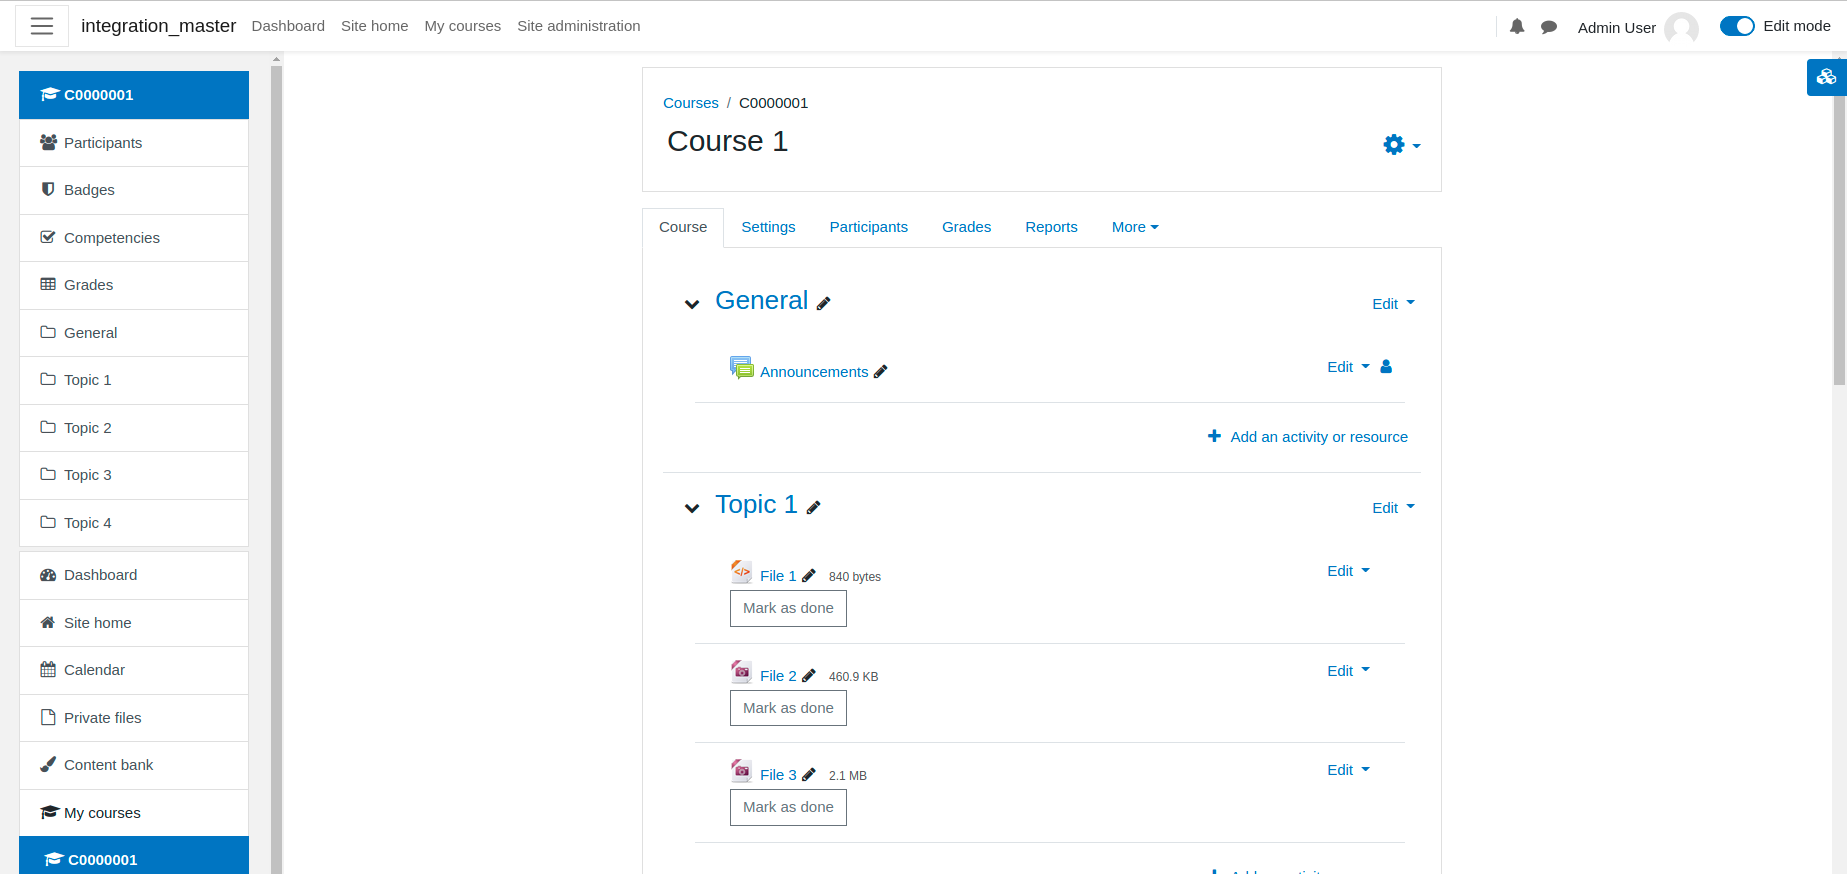Click the Content bank brush icon

pos(48,764)
